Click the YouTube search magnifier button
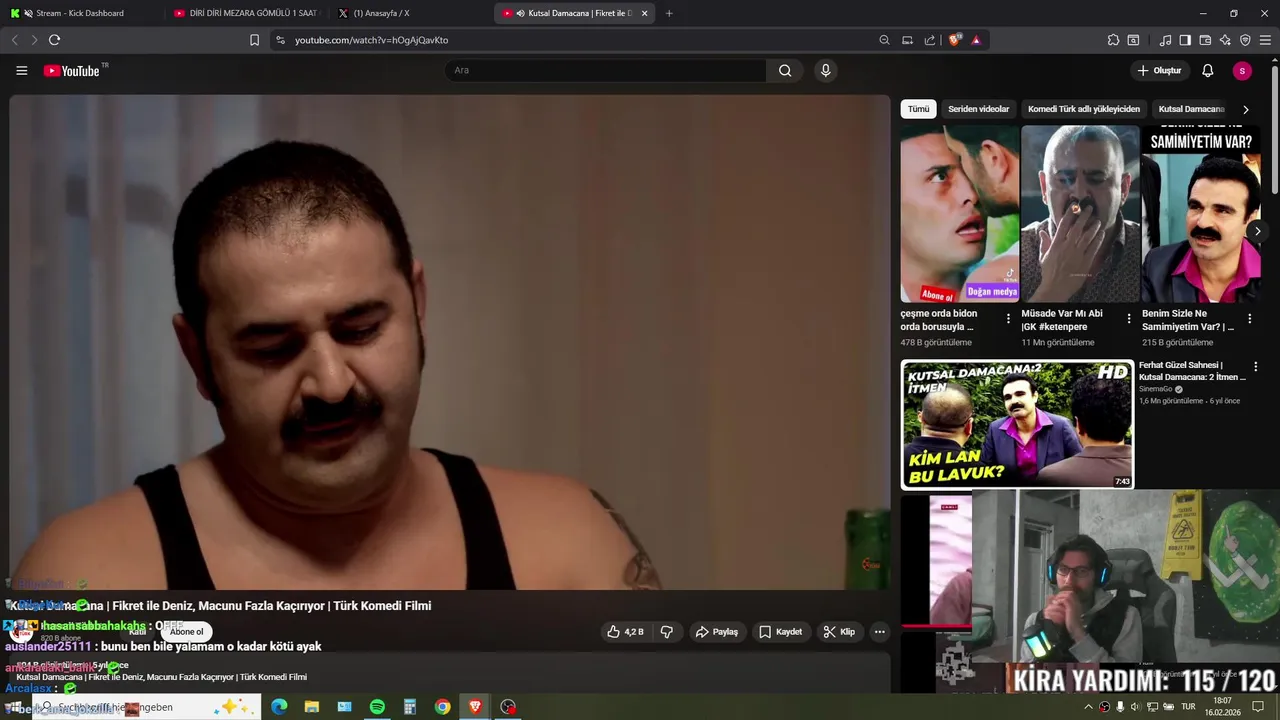The width and height of the screenshot is (1280, 720). 785,71
